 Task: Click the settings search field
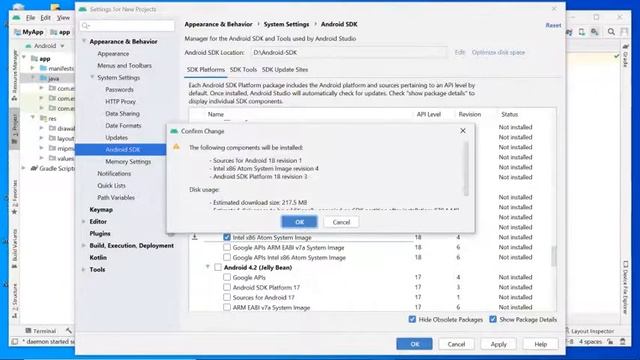(127, 26)
